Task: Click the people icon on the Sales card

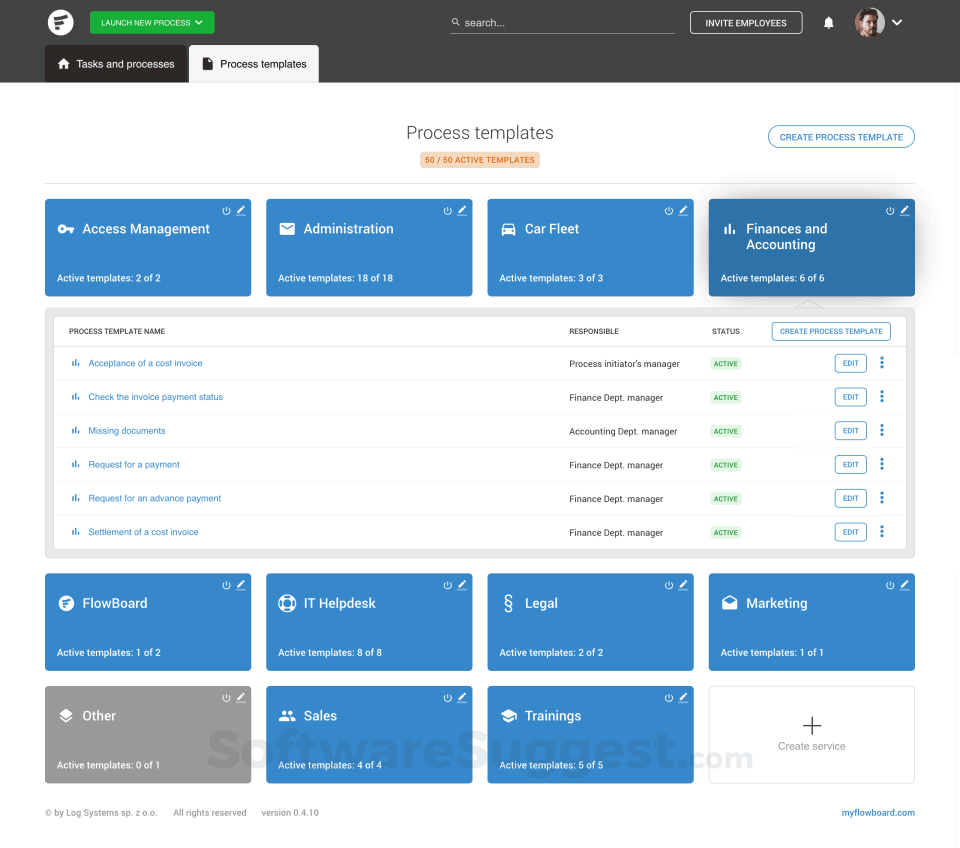Action: point(287,715)
